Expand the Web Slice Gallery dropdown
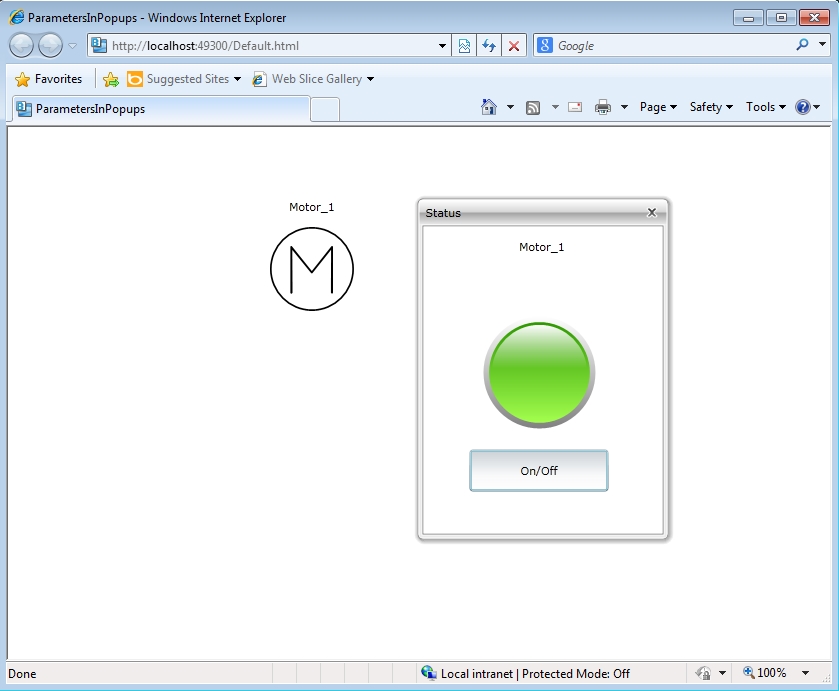 371,79
